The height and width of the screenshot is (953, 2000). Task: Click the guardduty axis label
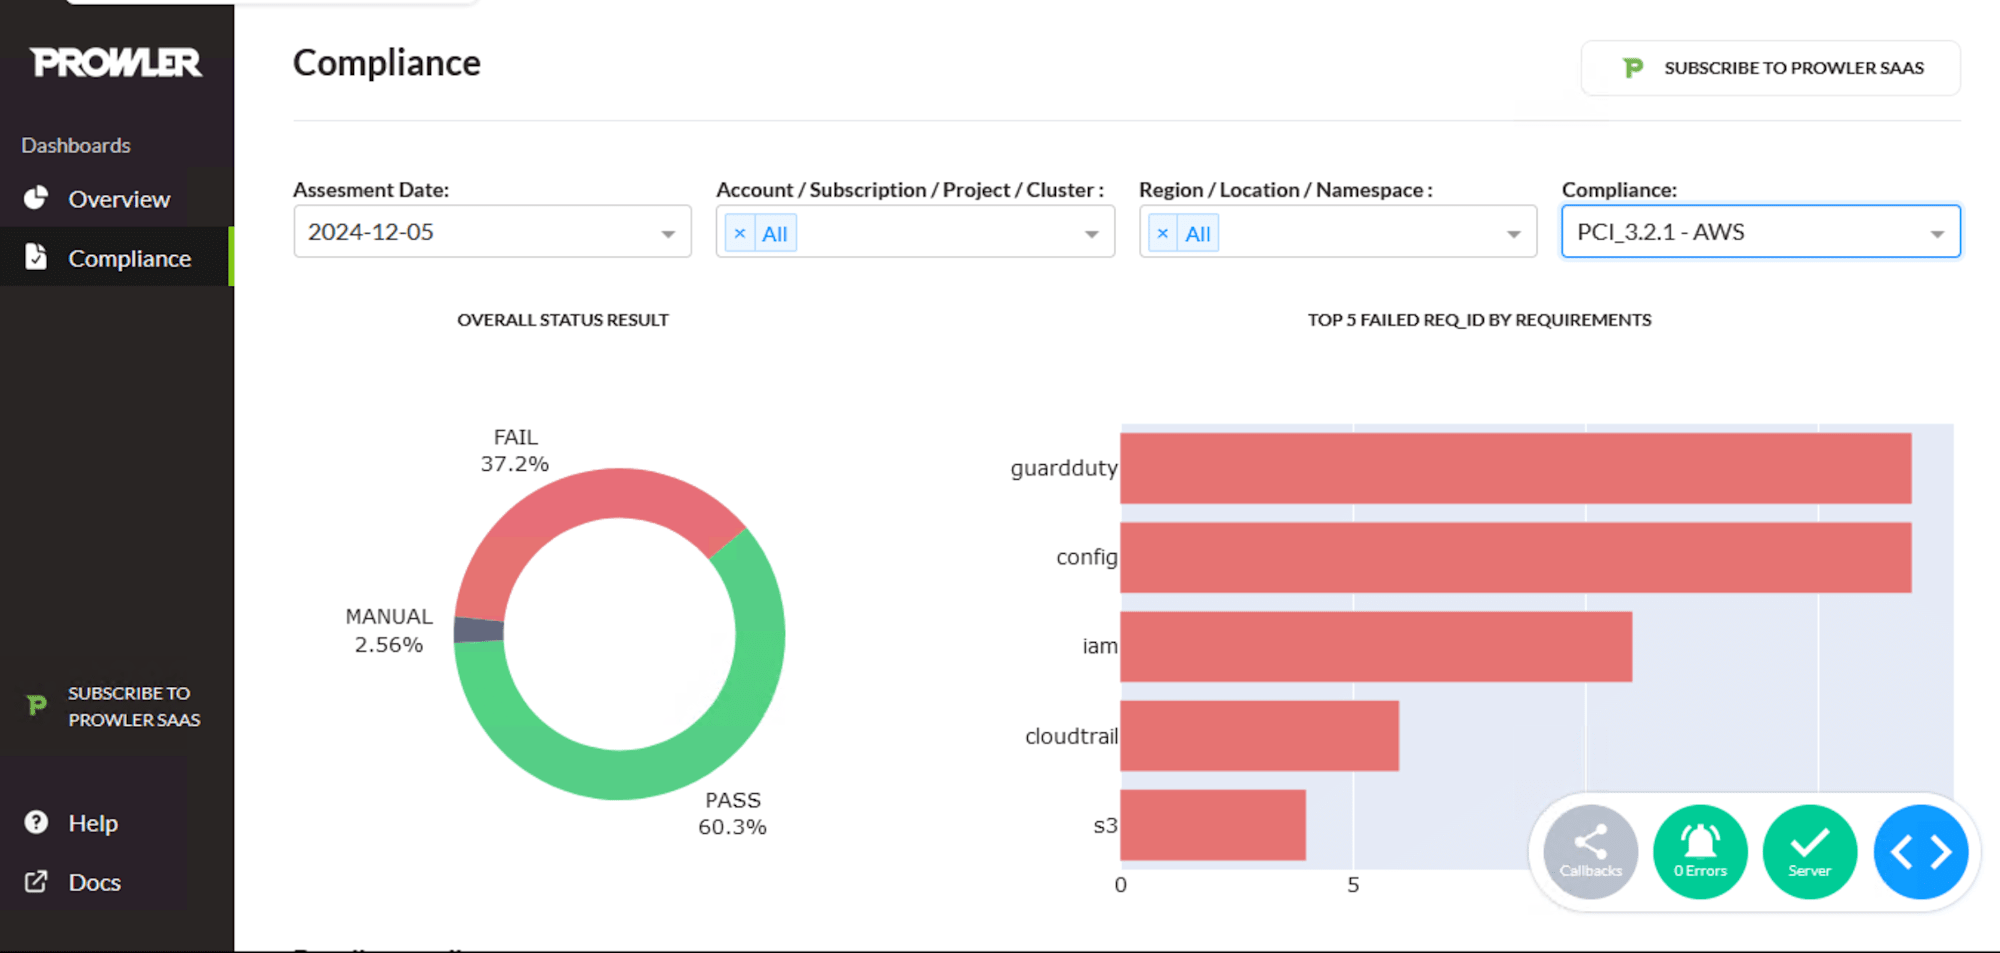[x=1064, y=468]
